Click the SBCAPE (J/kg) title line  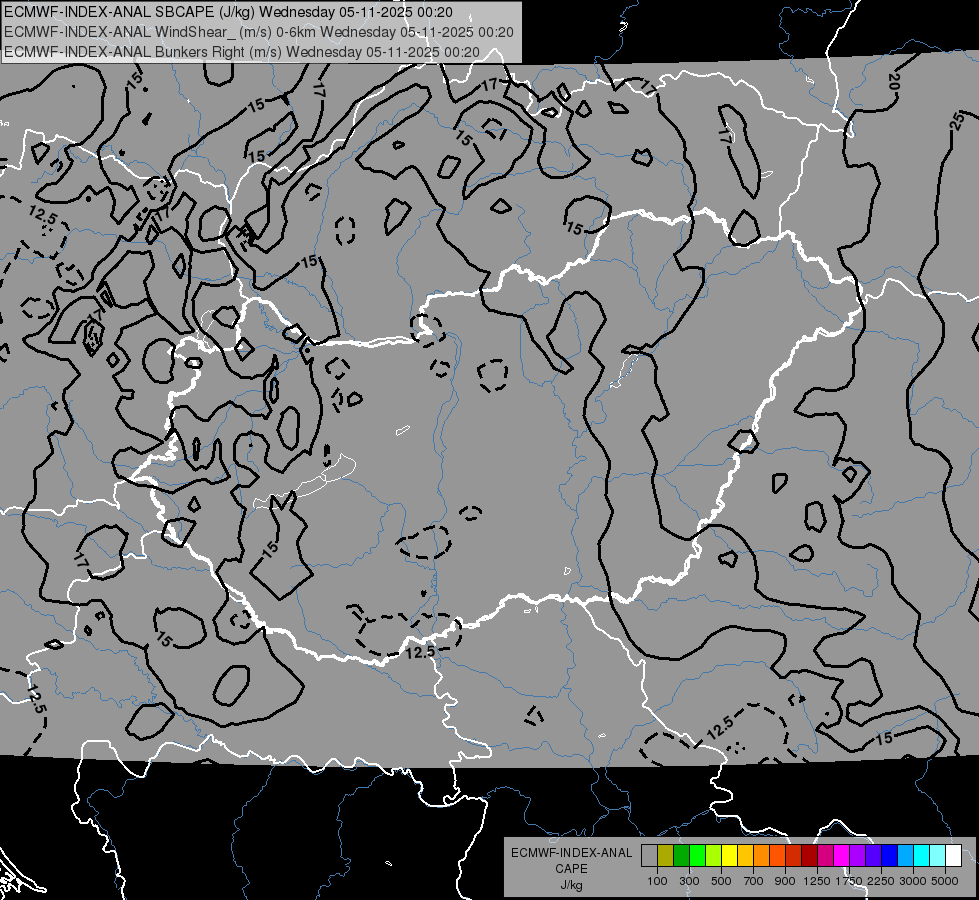point(229,12)
